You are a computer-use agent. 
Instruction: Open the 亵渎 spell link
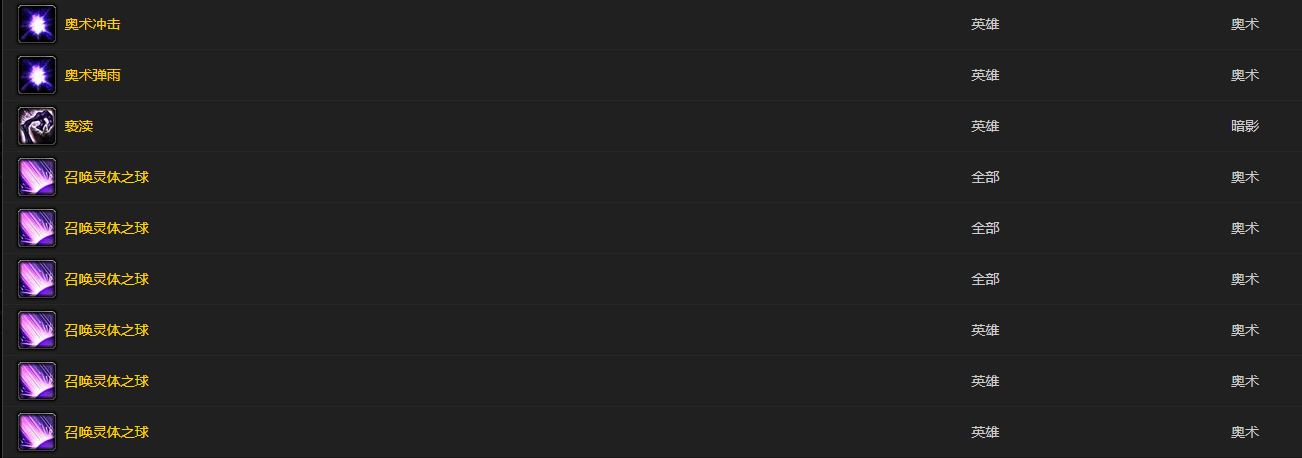[79, 126]
